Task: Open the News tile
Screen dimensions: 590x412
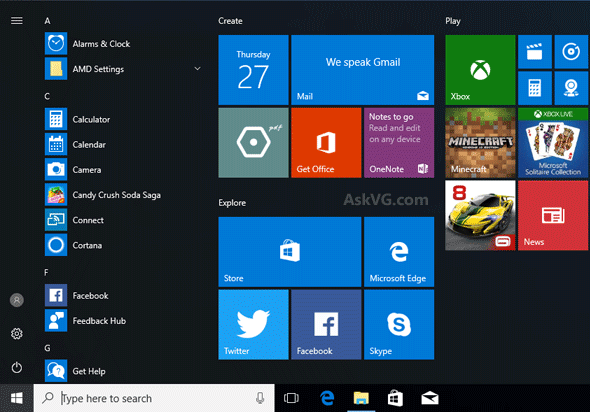Action: coord(553,215)
